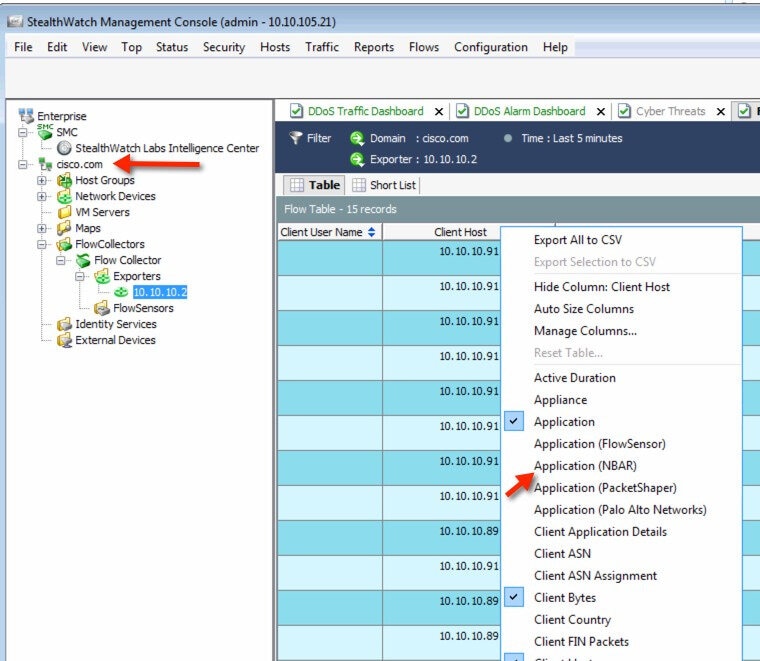This screenshot has height=661, width=760.
Task: Enable the Application (FlowSensor) column
Action: [600, 444]
